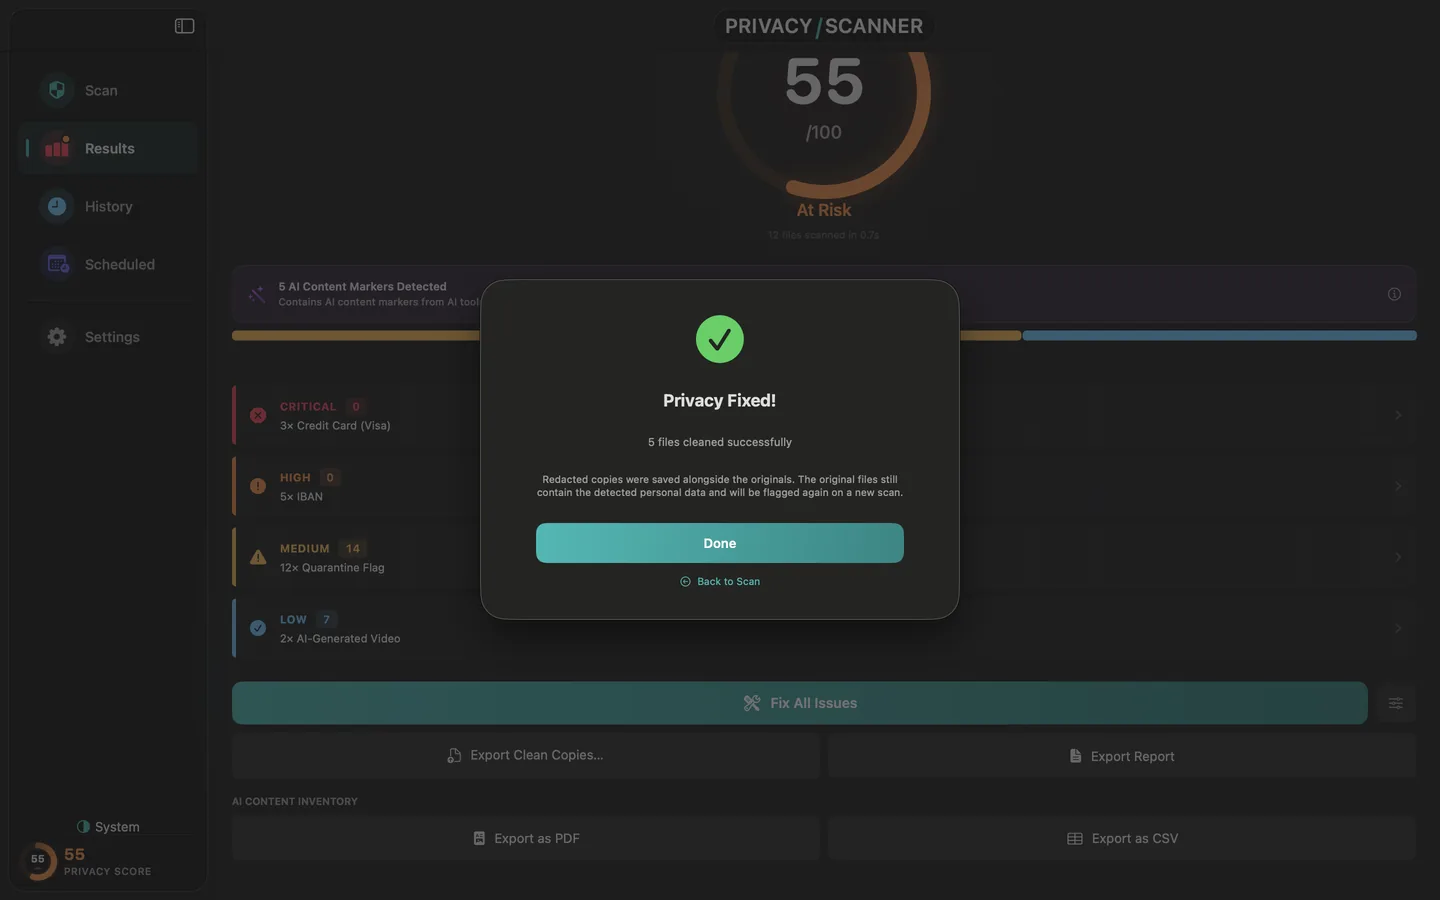Click the blue severity bar segment
The image size is (1440, 900).
point(1220,336)
